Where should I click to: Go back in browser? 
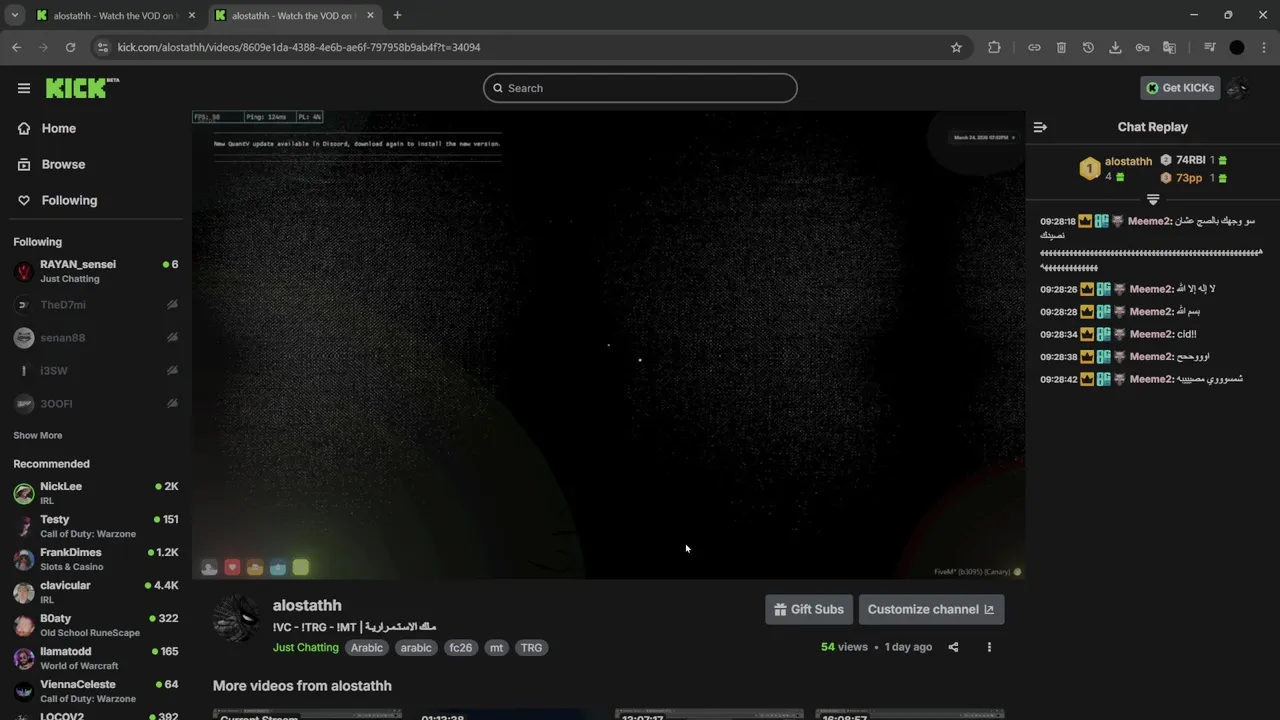click(16, 47)
